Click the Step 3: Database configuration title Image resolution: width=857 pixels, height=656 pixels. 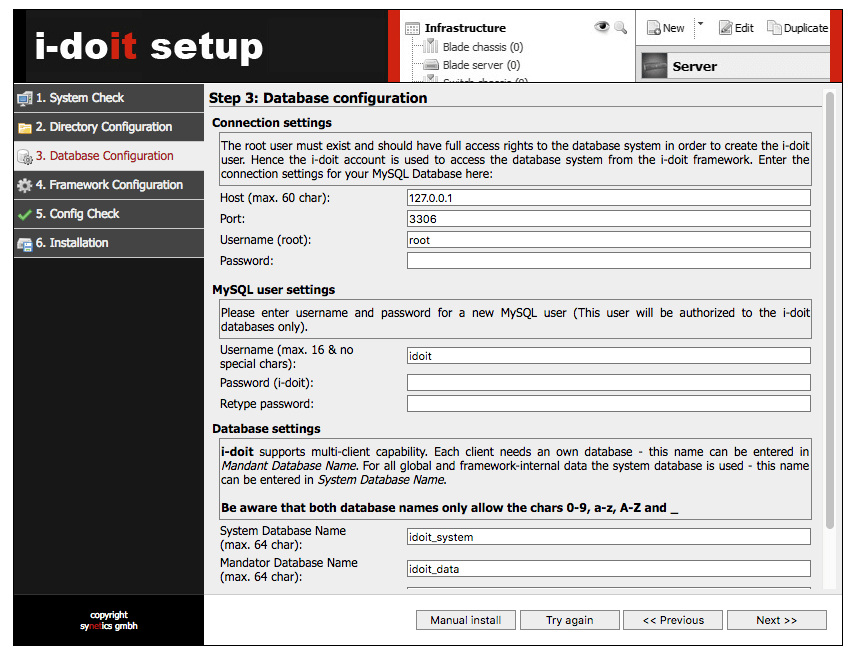point(318,98)
